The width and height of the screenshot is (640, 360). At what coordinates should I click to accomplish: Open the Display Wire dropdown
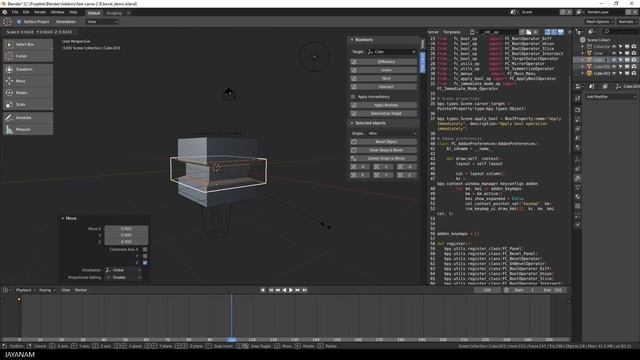[392, 133]
